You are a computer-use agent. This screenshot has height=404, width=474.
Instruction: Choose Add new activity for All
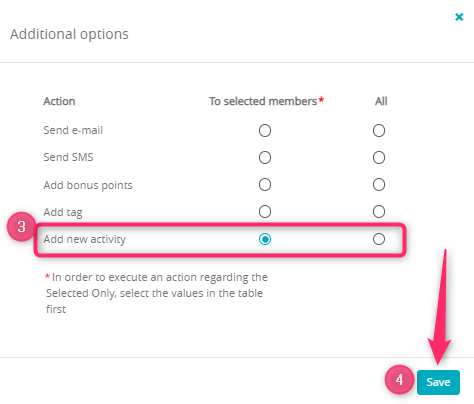(379, 239)
